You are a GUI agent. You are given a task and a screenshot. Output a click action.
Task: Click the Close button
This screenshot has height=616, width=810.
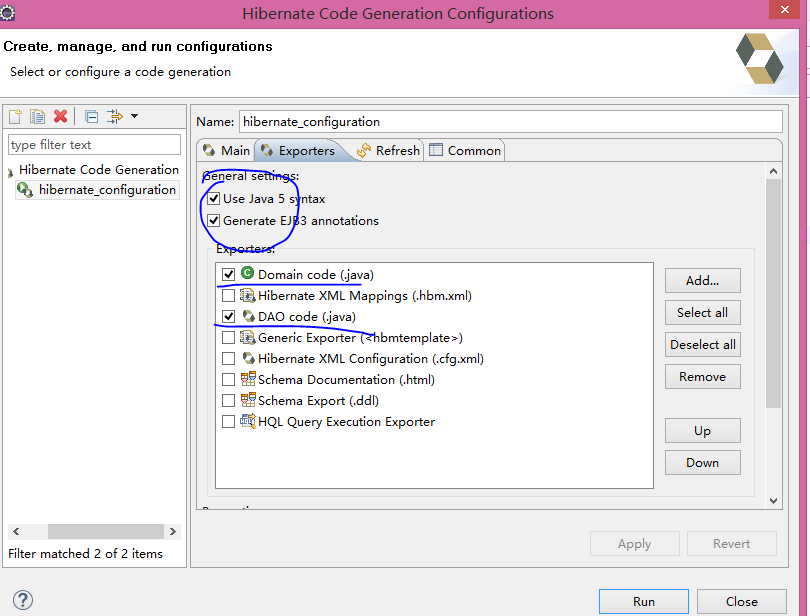click(742, 602)
